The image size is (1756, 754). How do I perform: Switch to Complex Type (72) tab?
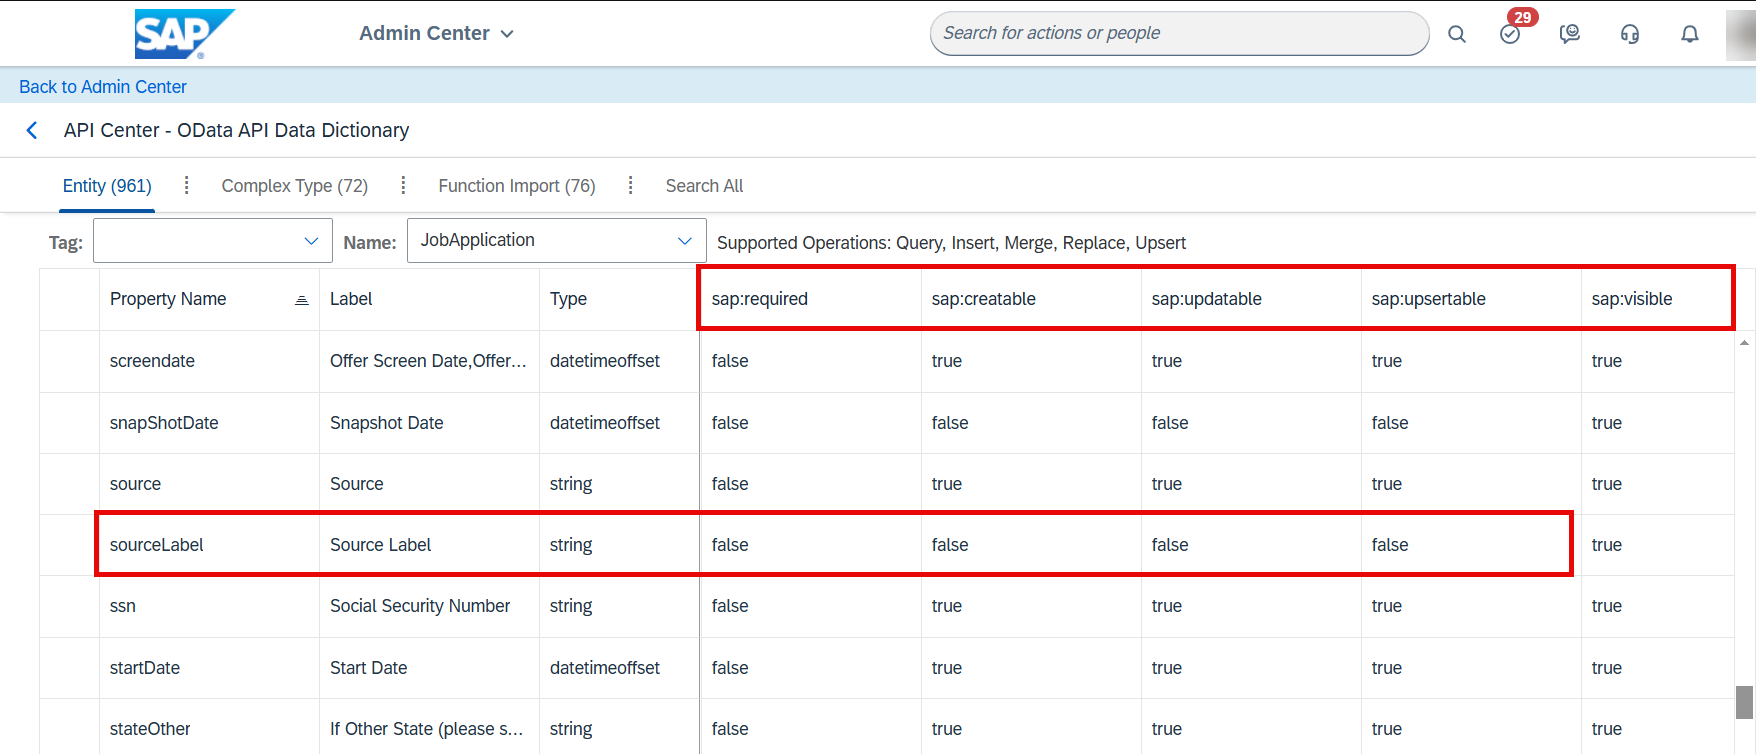295,186
